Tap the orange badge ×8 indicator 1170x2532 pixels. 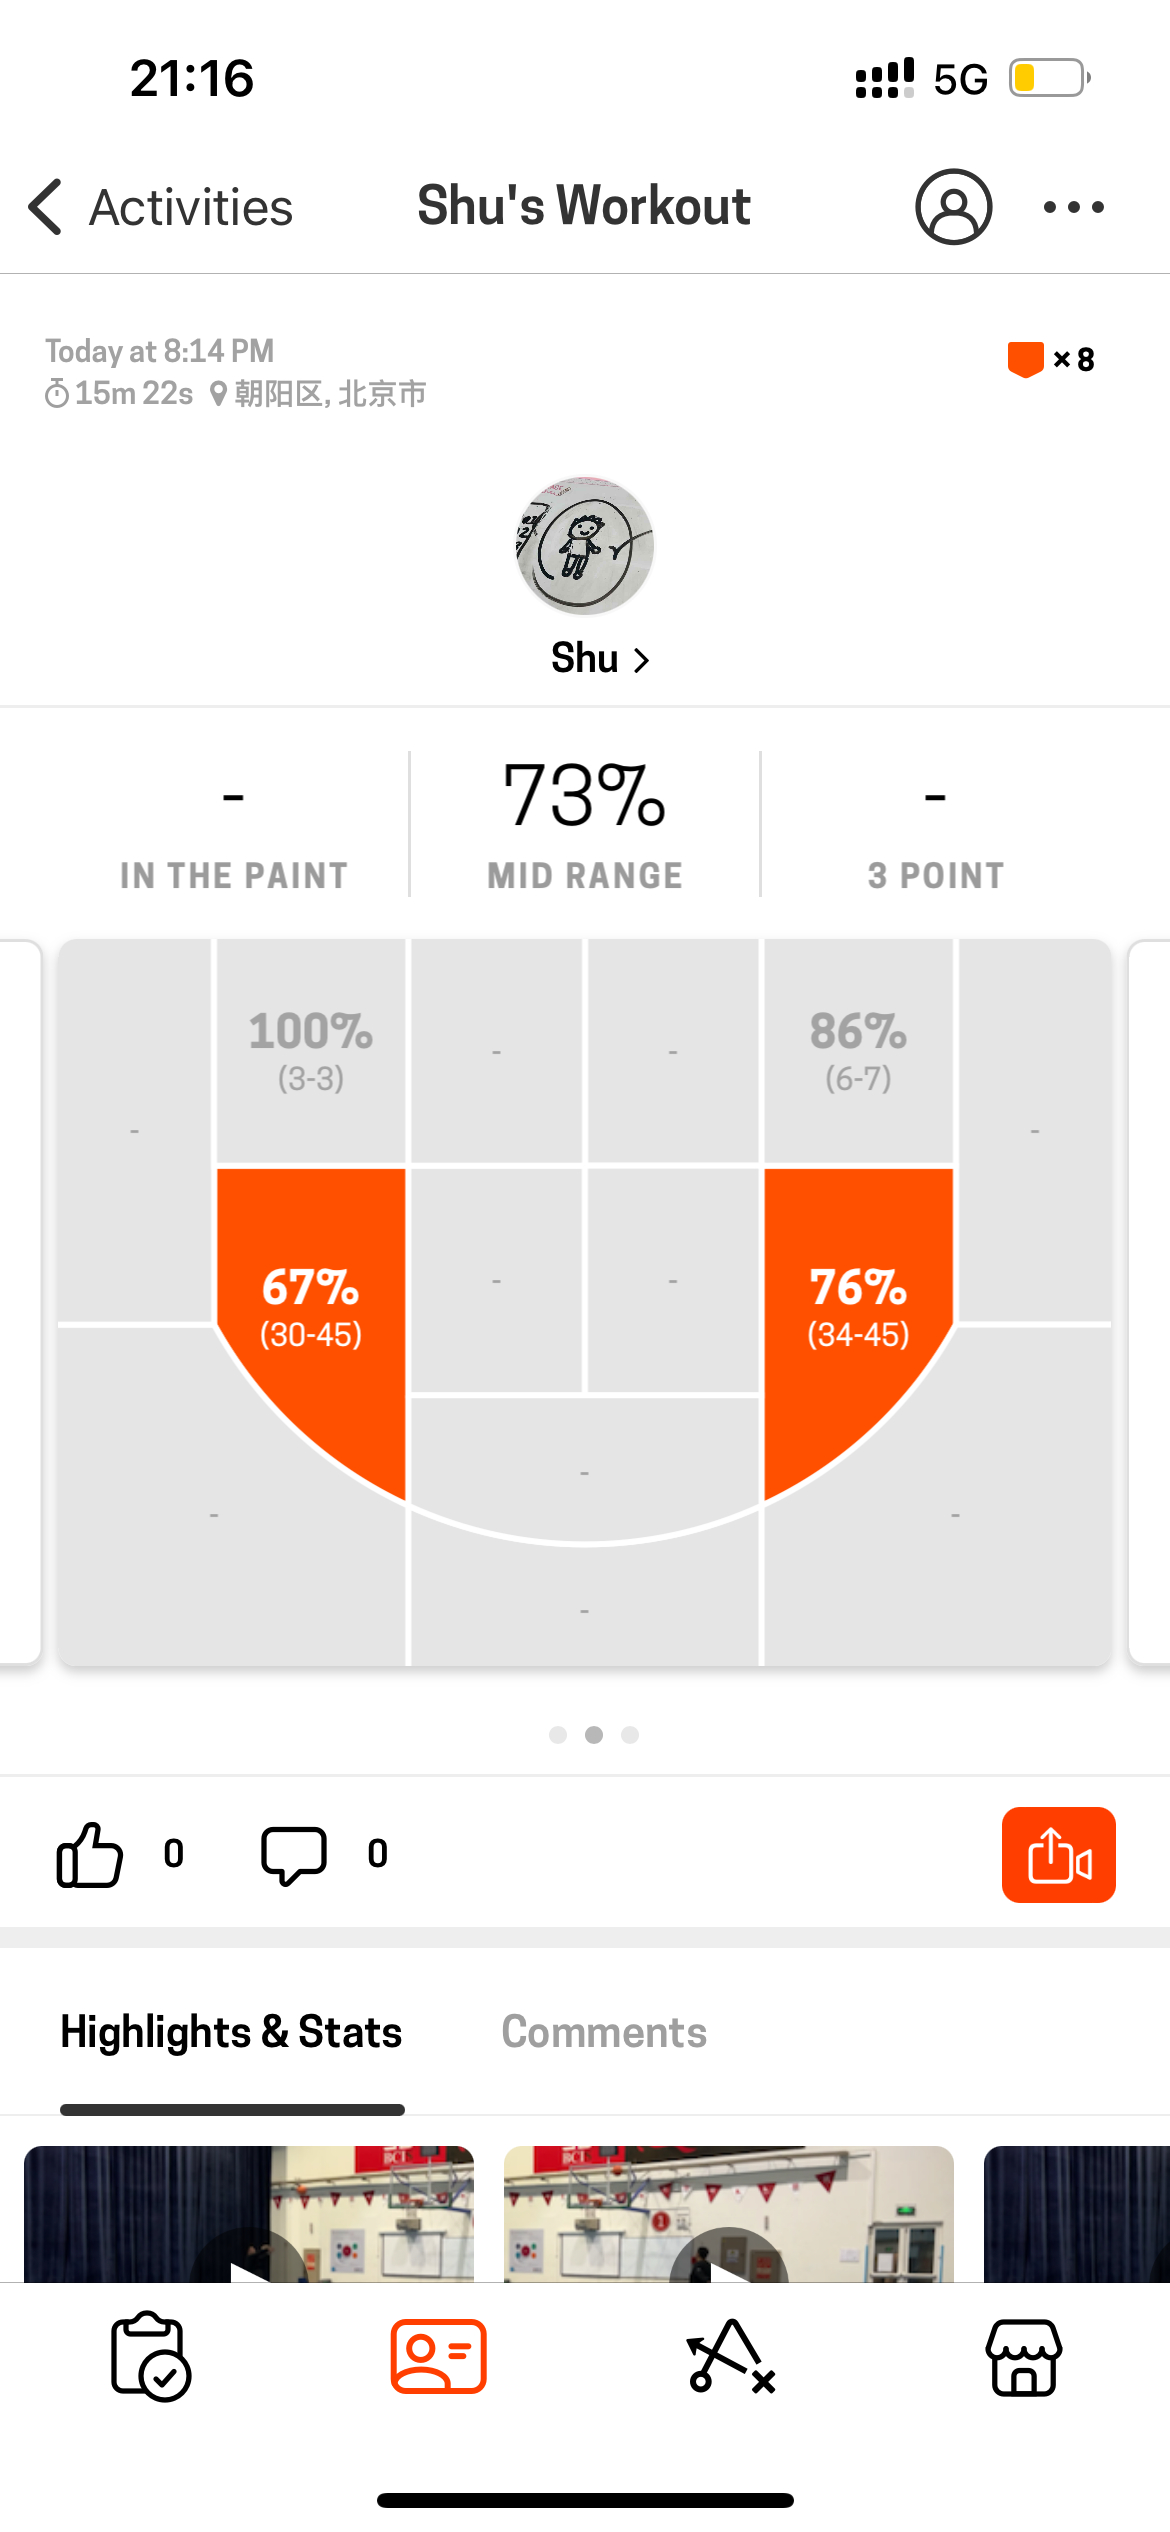pos(1050,359)
